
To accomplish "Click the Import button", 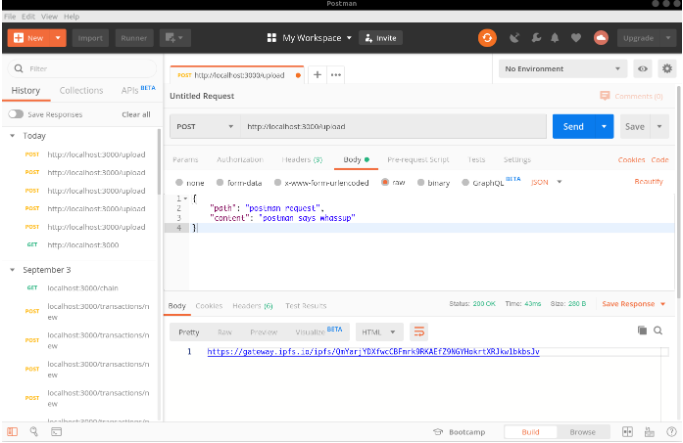I will 90,38.
